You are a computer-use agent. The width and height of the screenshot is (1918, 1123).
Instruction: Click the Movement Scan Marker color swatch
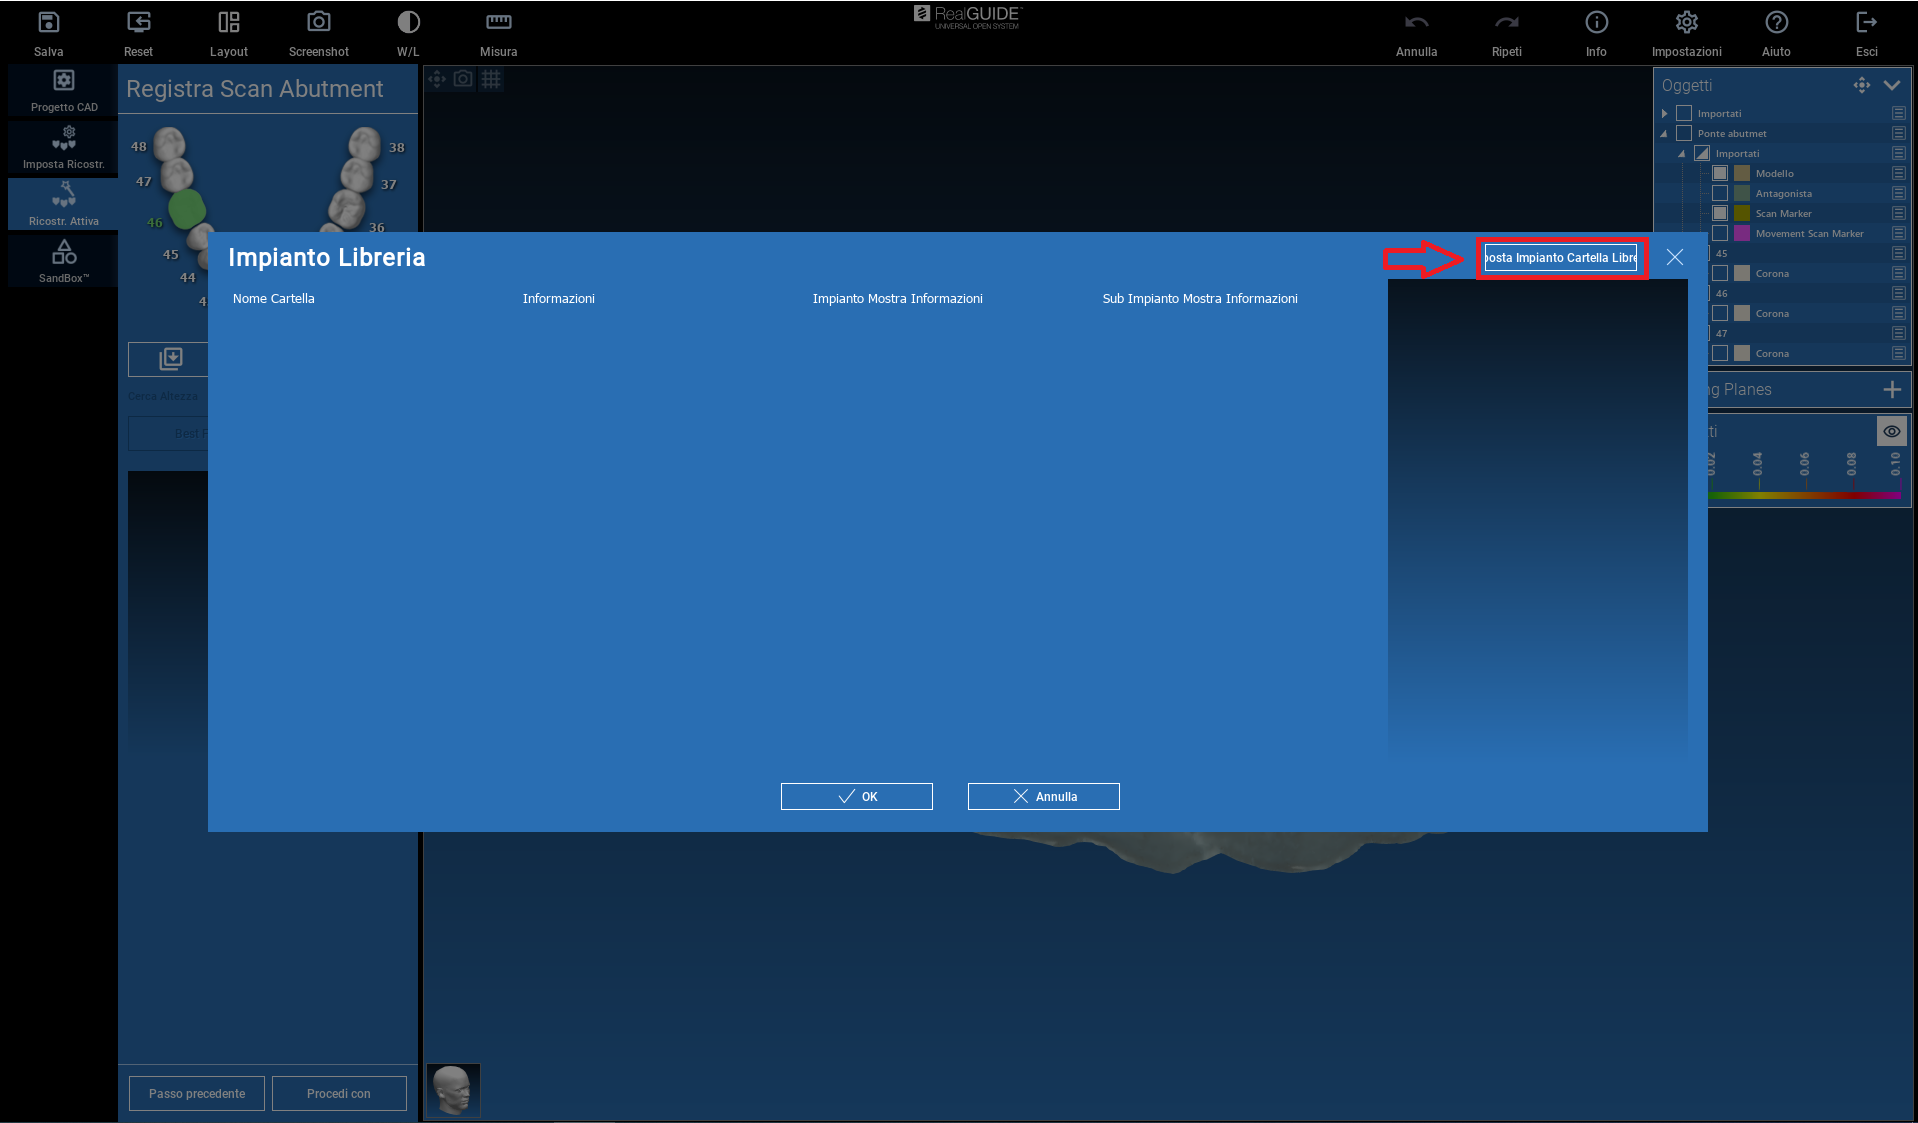(x=1742, y=233)
